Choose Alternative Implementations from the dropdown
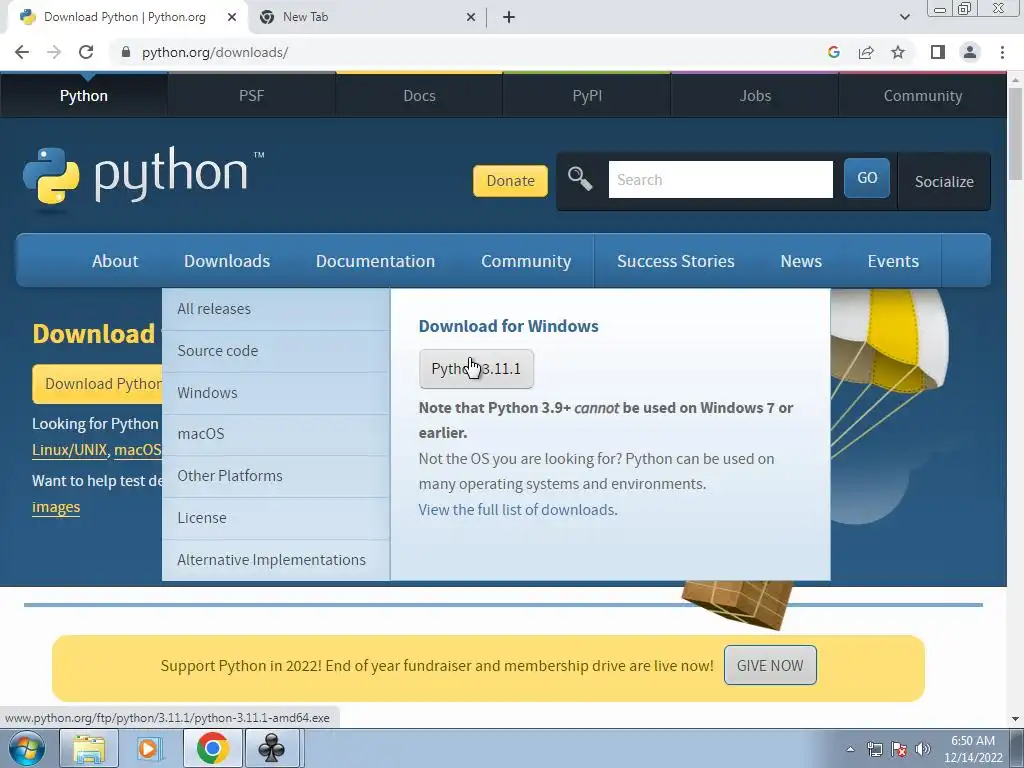Image resolution: width=1024 pixels, height=768 pixels. tap(276, 560)
